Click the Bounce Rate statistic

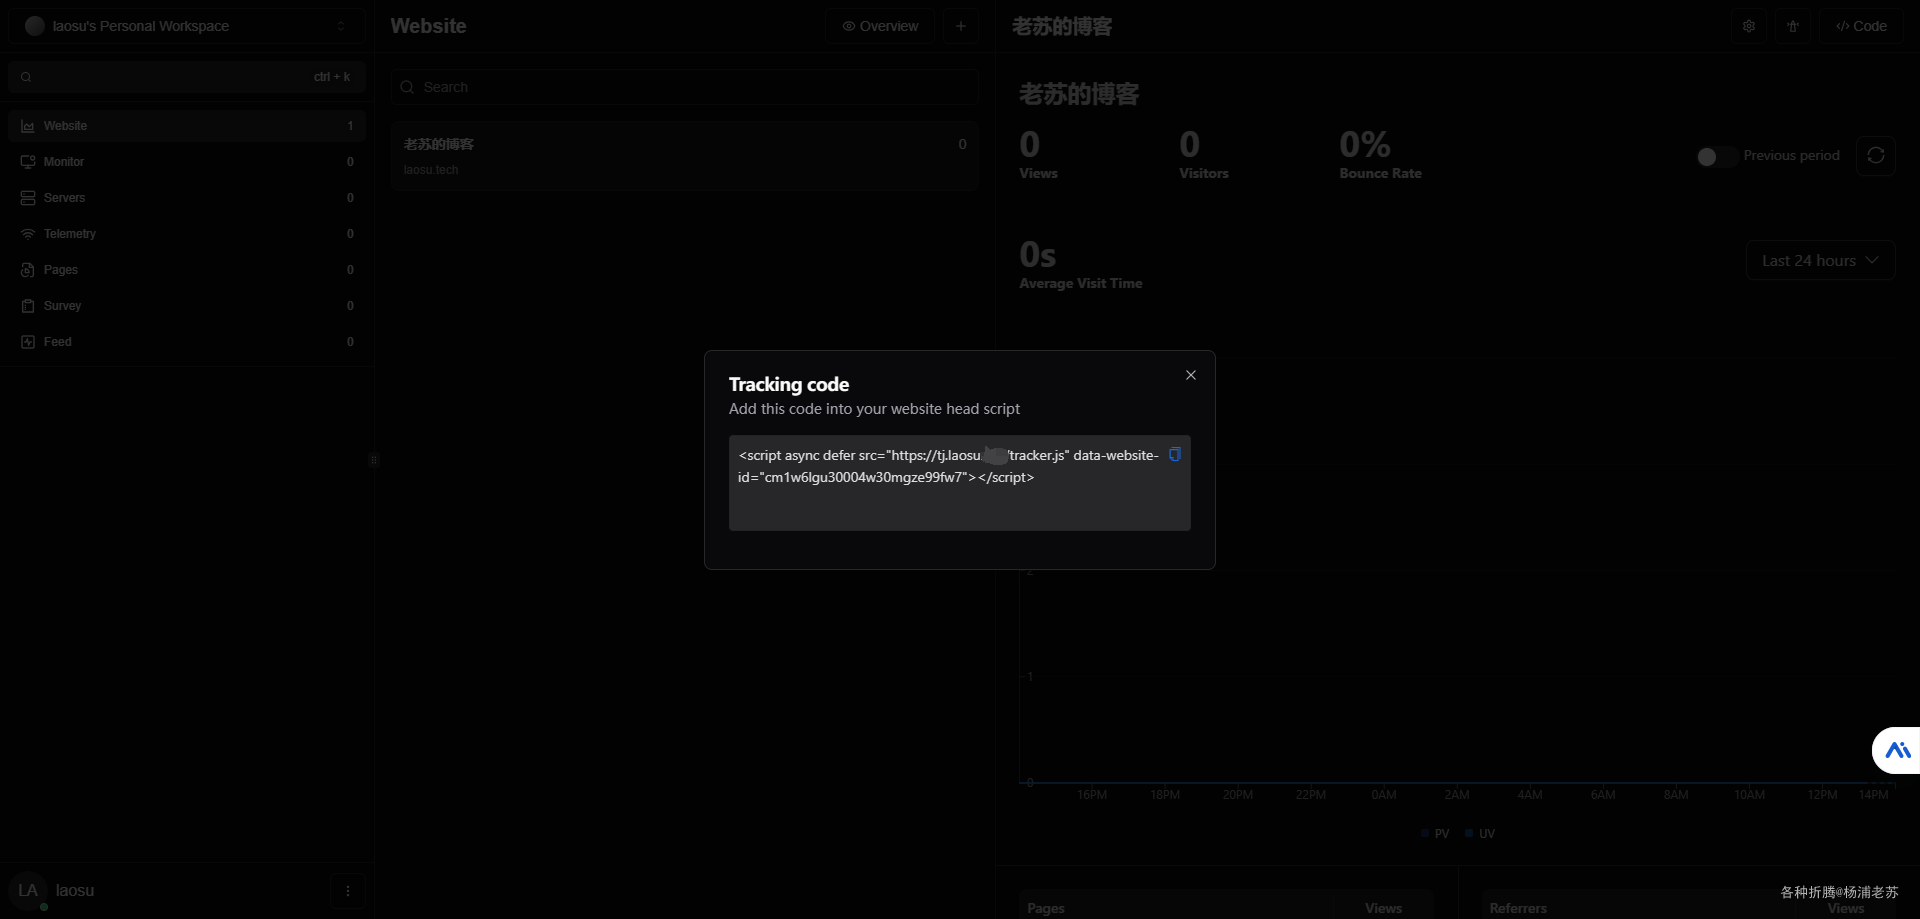pyautogui.click(x=1380, y=156)
